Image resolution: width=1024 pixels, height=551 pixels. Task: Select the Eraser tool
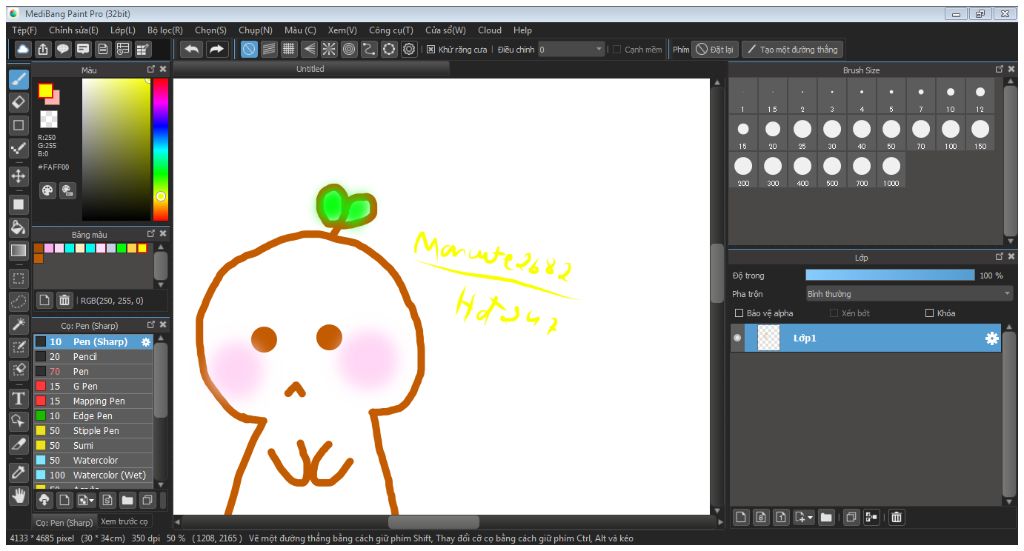18,102
